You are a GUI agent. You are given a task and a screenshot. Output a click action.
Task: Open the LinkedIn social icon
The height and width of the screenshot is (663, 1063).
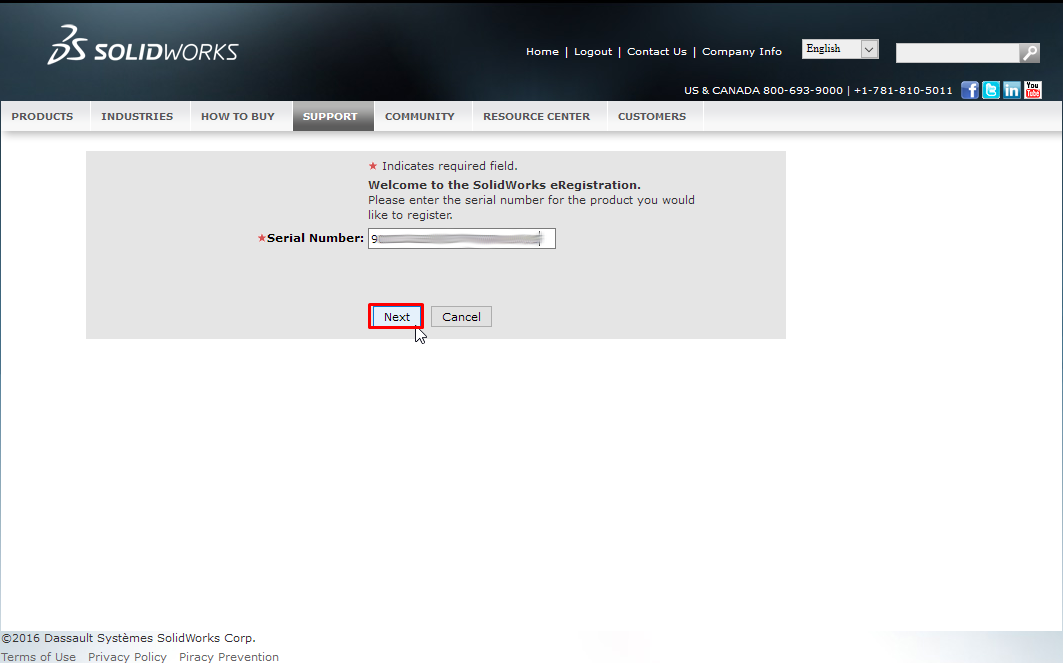tap(1012, 90)
